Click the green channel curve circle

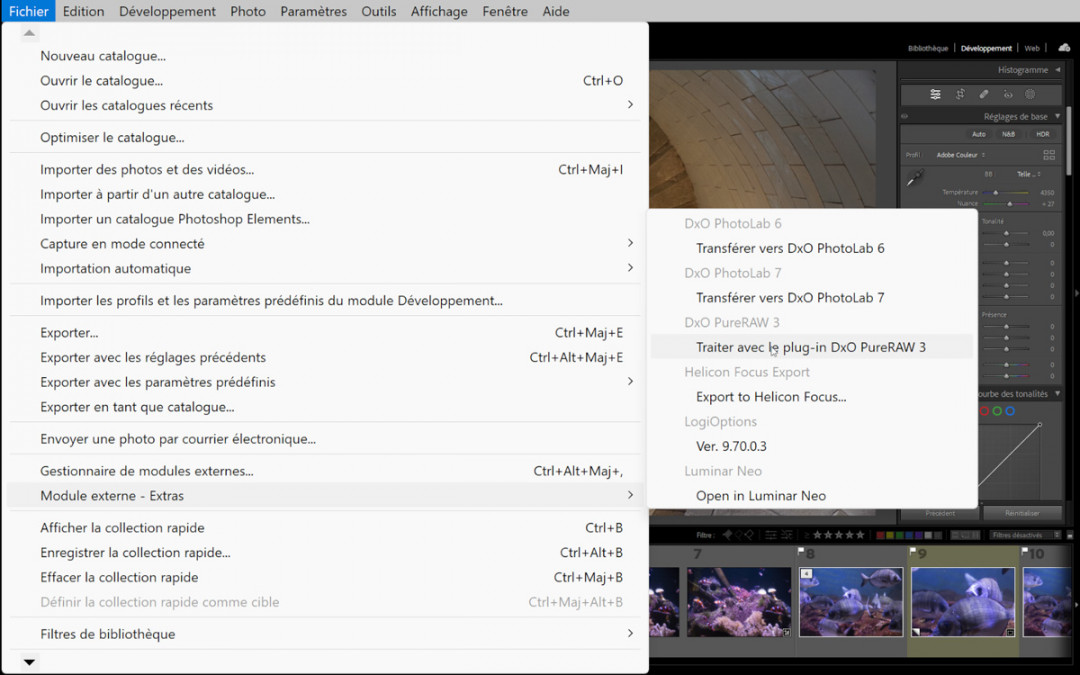pyautogui.click(x=997, y=411)
